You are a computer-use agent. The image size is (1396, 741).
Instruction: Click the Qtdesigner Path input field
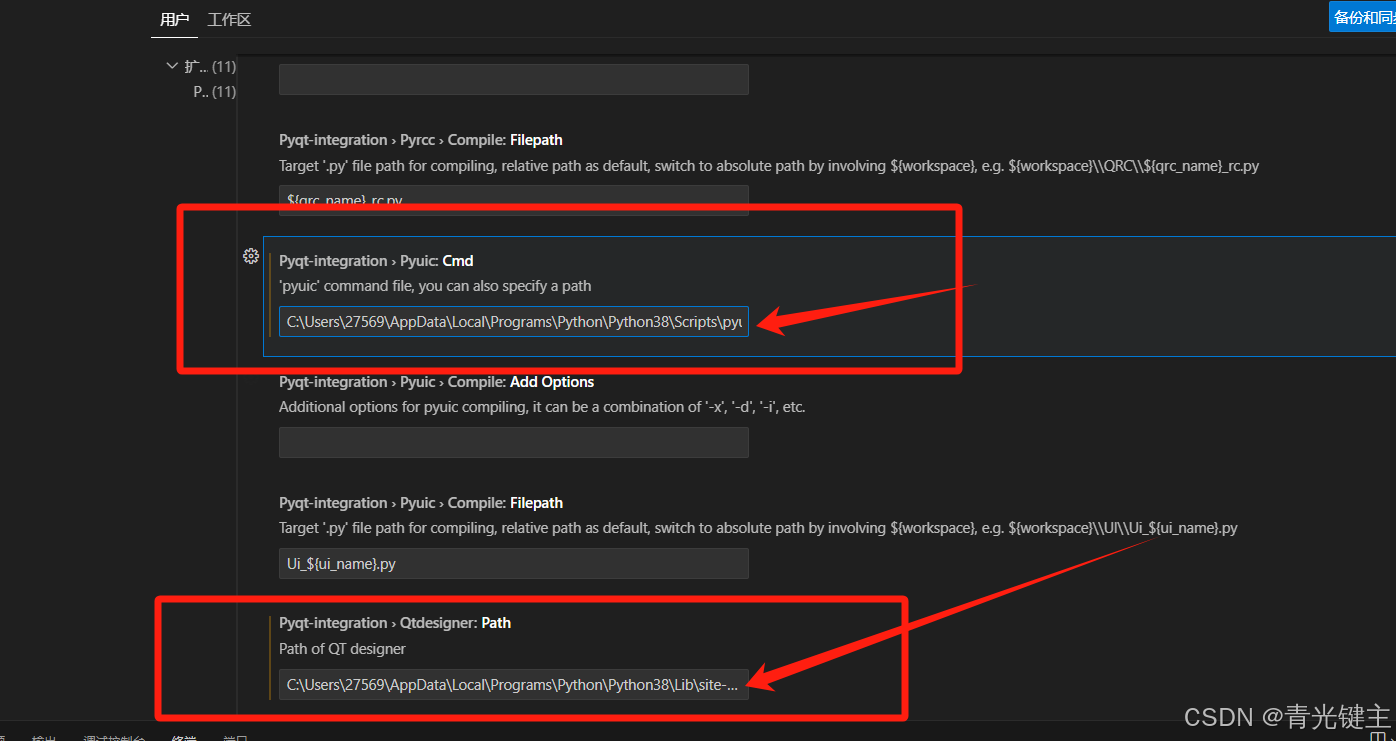coord(513,684)
